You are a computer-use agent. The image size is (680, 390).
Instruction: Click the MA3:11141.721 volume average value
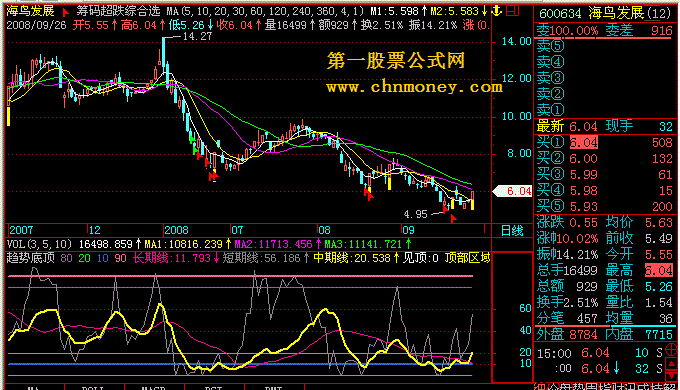(363, 244)
